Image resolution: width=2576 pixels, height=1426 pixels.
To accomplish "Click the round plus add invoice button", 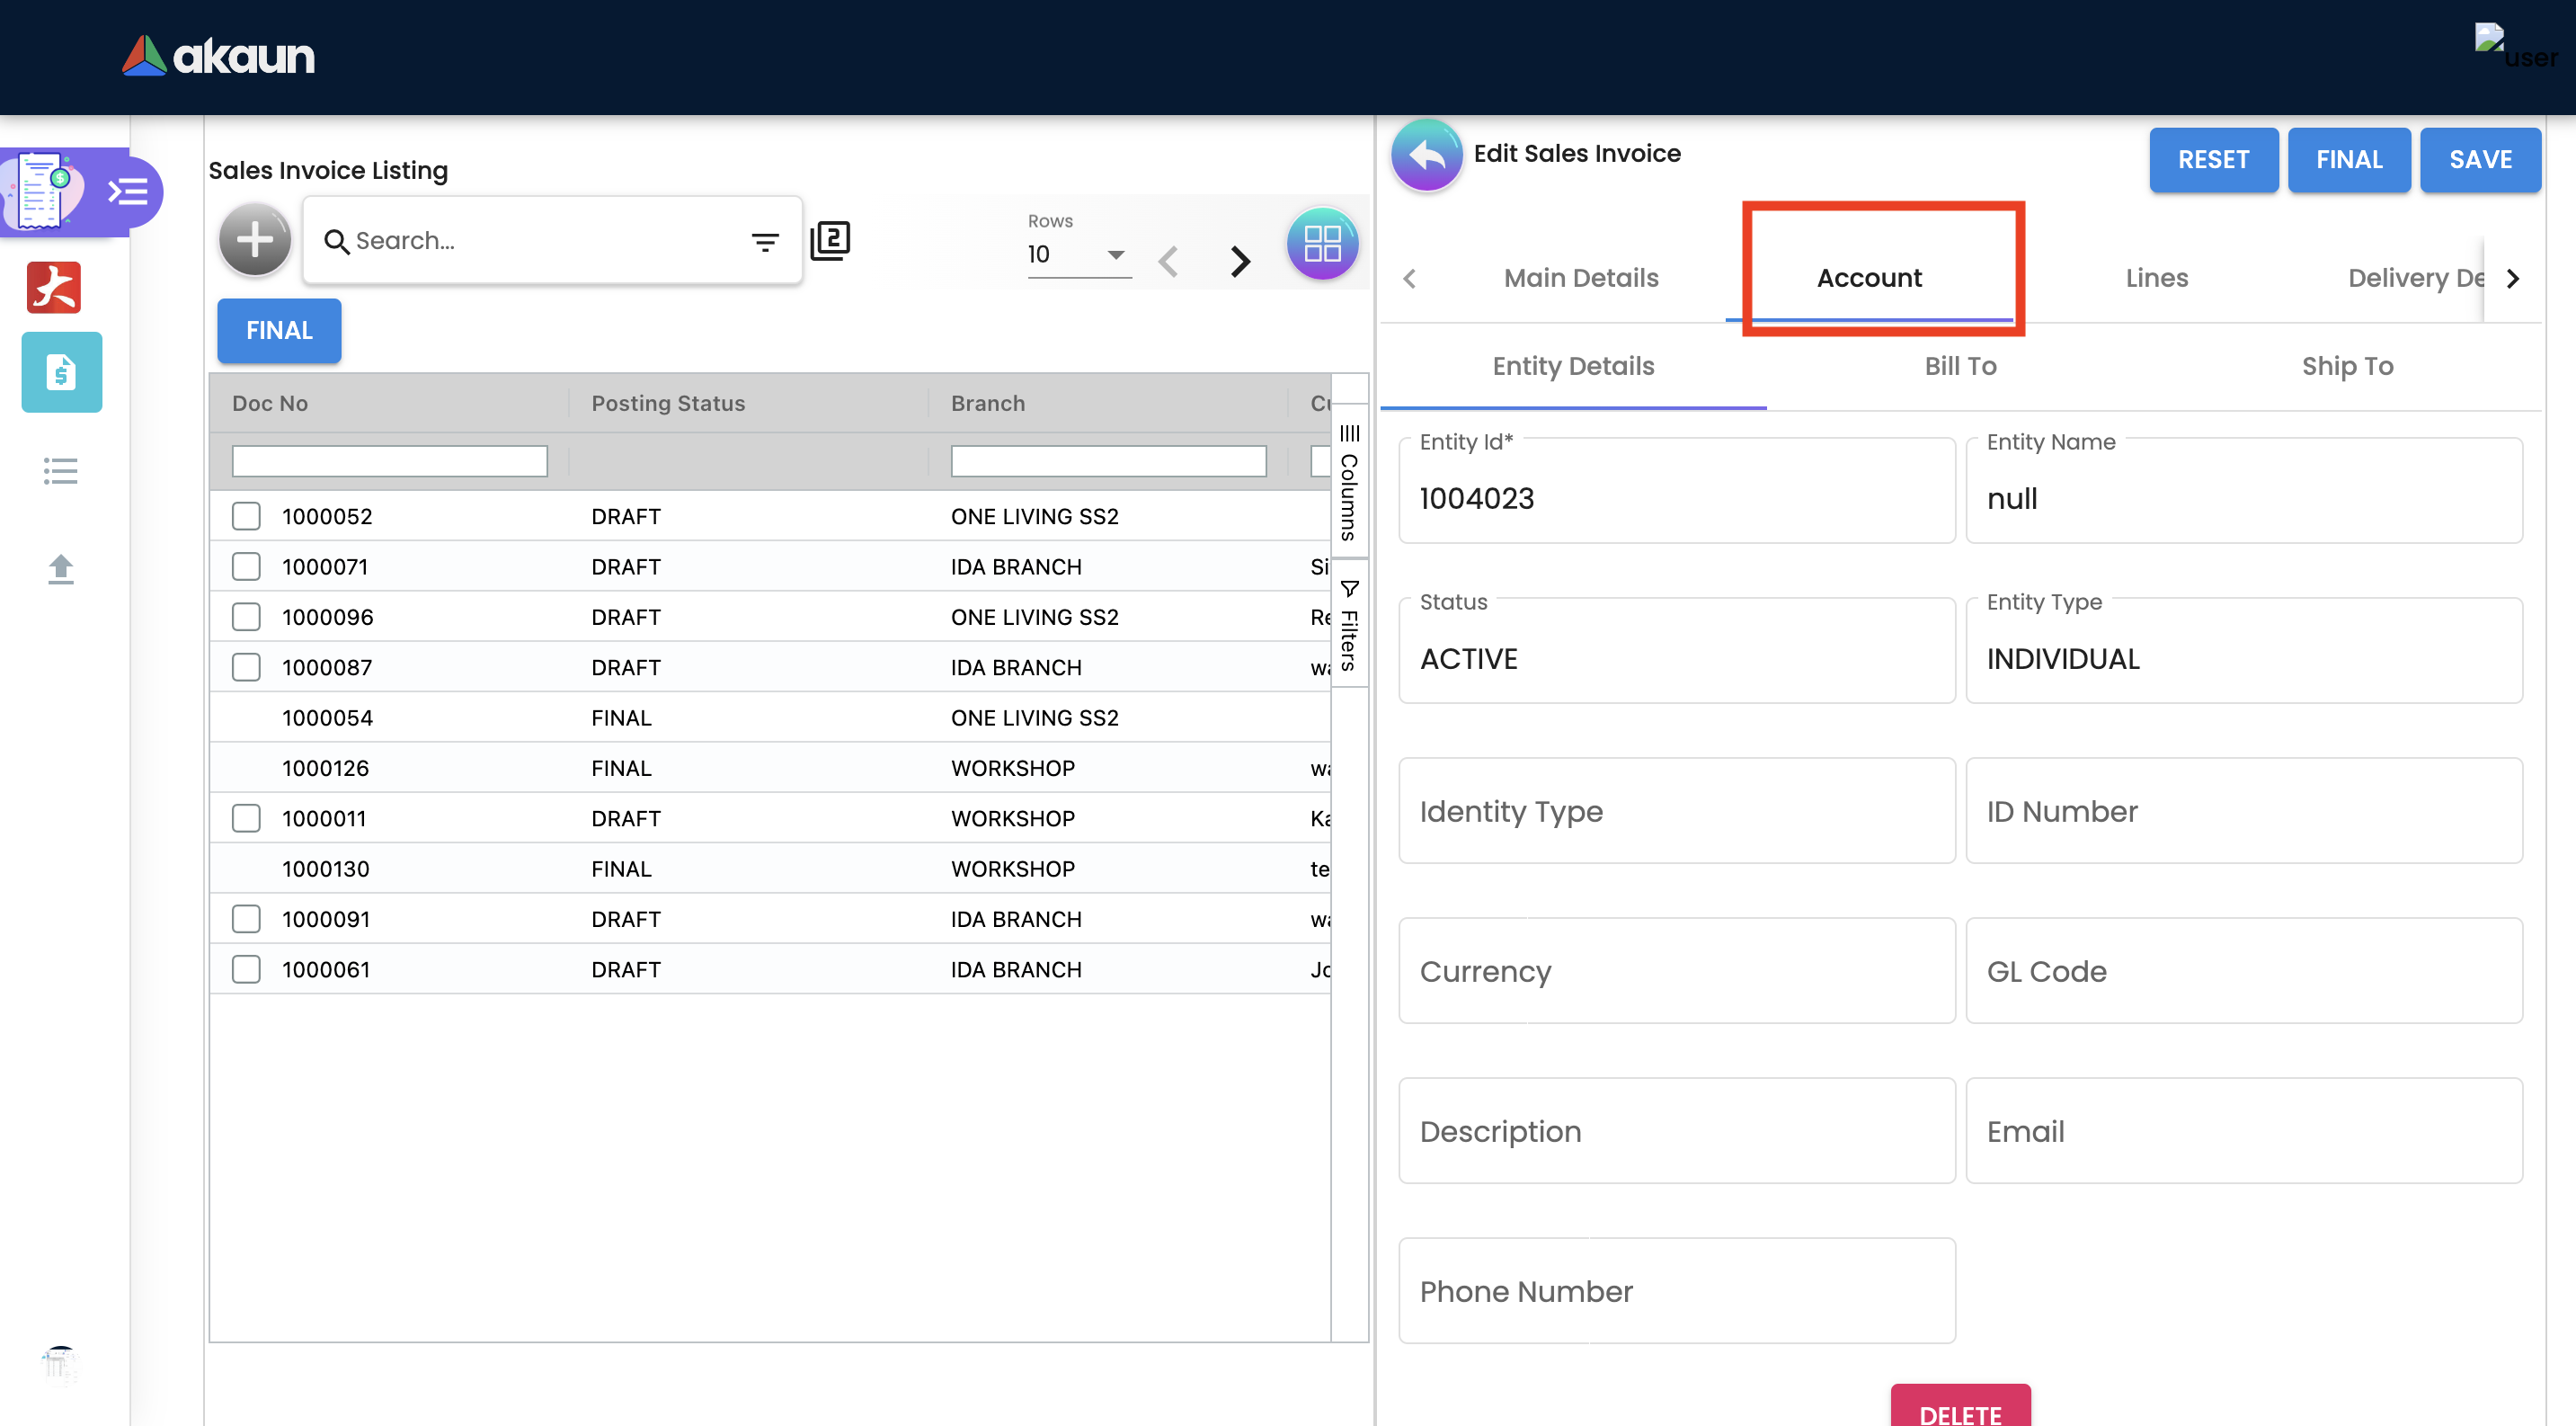I will click(255, 240).
